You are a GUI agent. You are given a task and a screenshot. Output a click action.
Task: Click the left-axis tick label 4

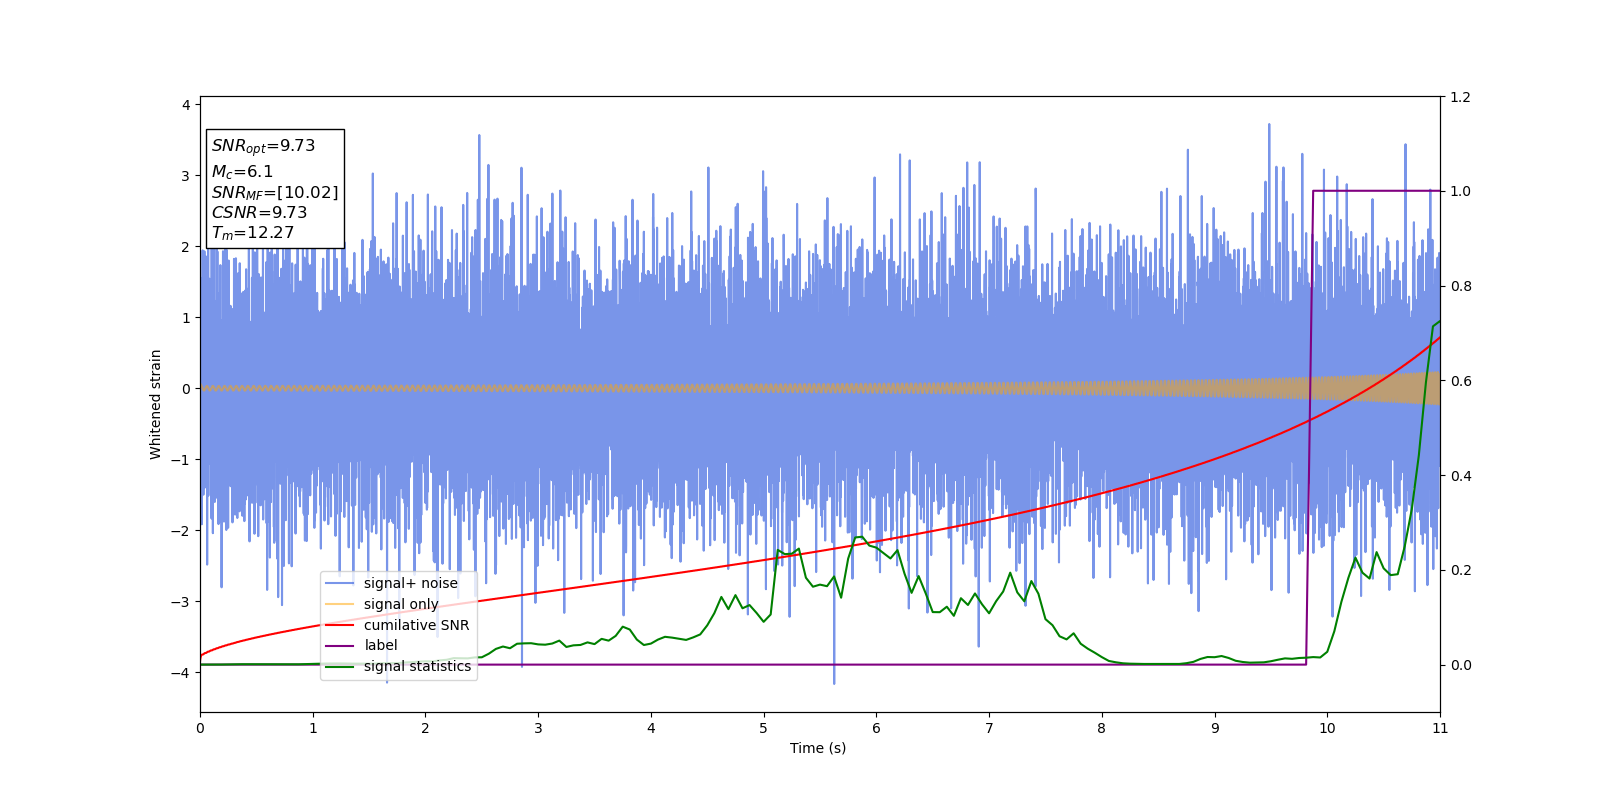186,105
